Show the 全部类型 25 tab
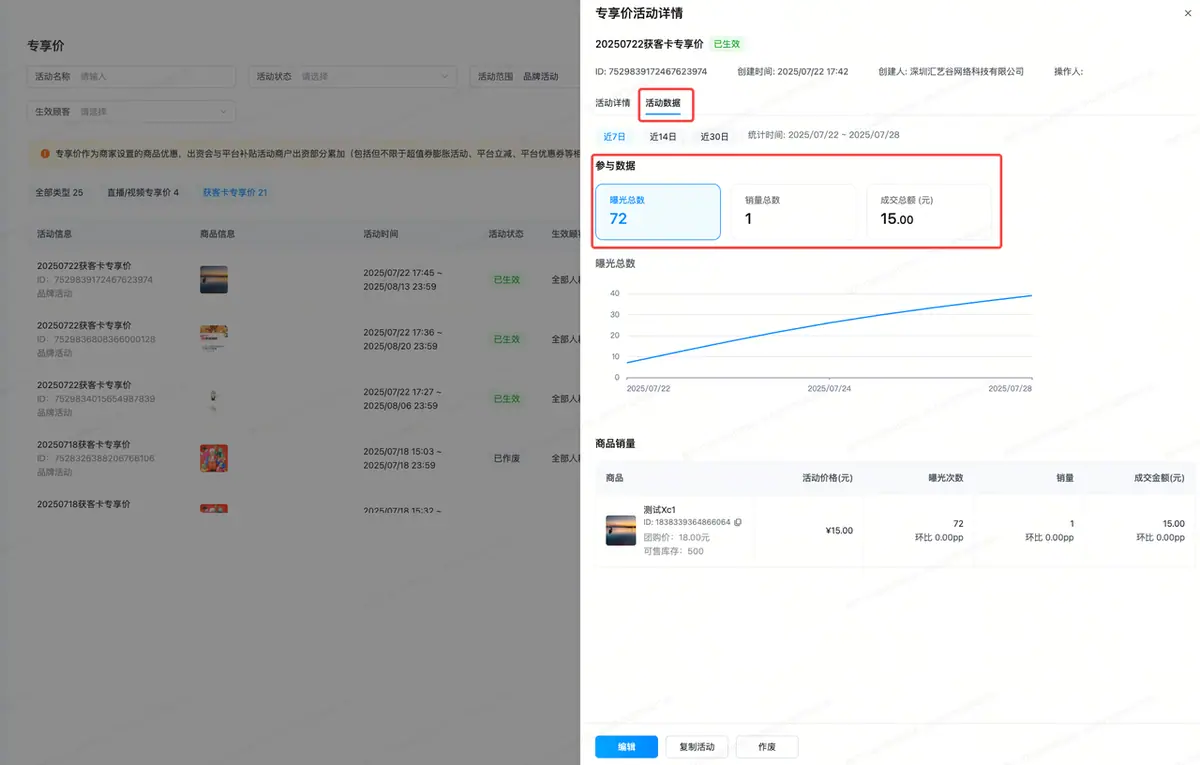This screenshot has height=765, width=1200. [59, 192]
